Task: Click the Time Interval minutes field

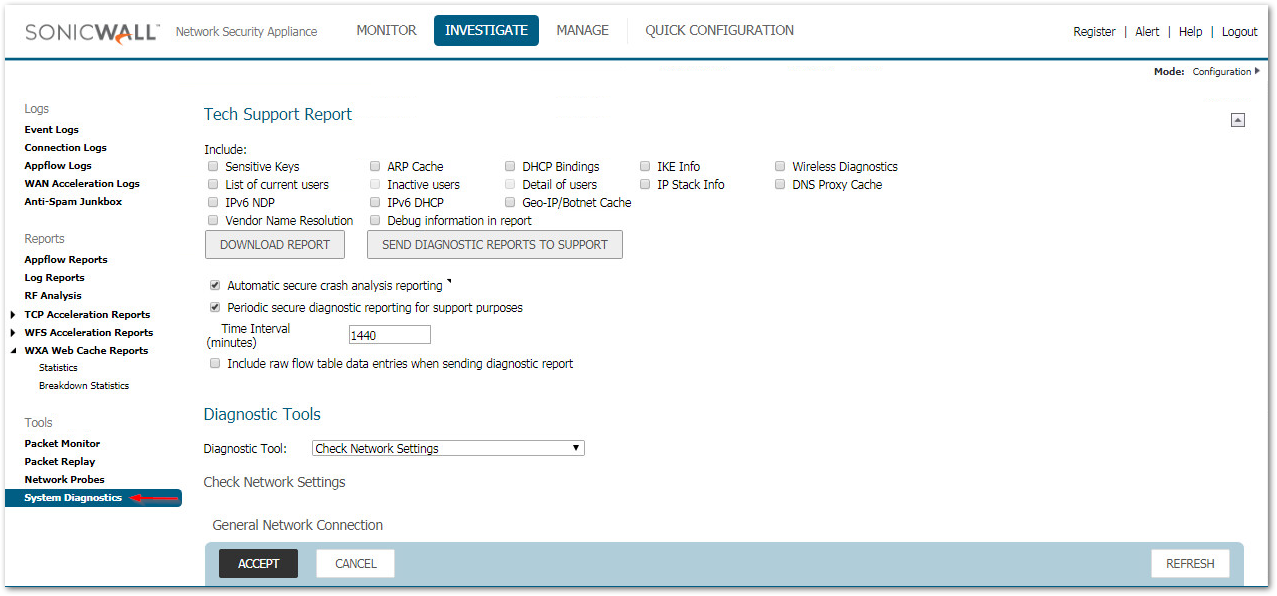Action: coord(389,335)
